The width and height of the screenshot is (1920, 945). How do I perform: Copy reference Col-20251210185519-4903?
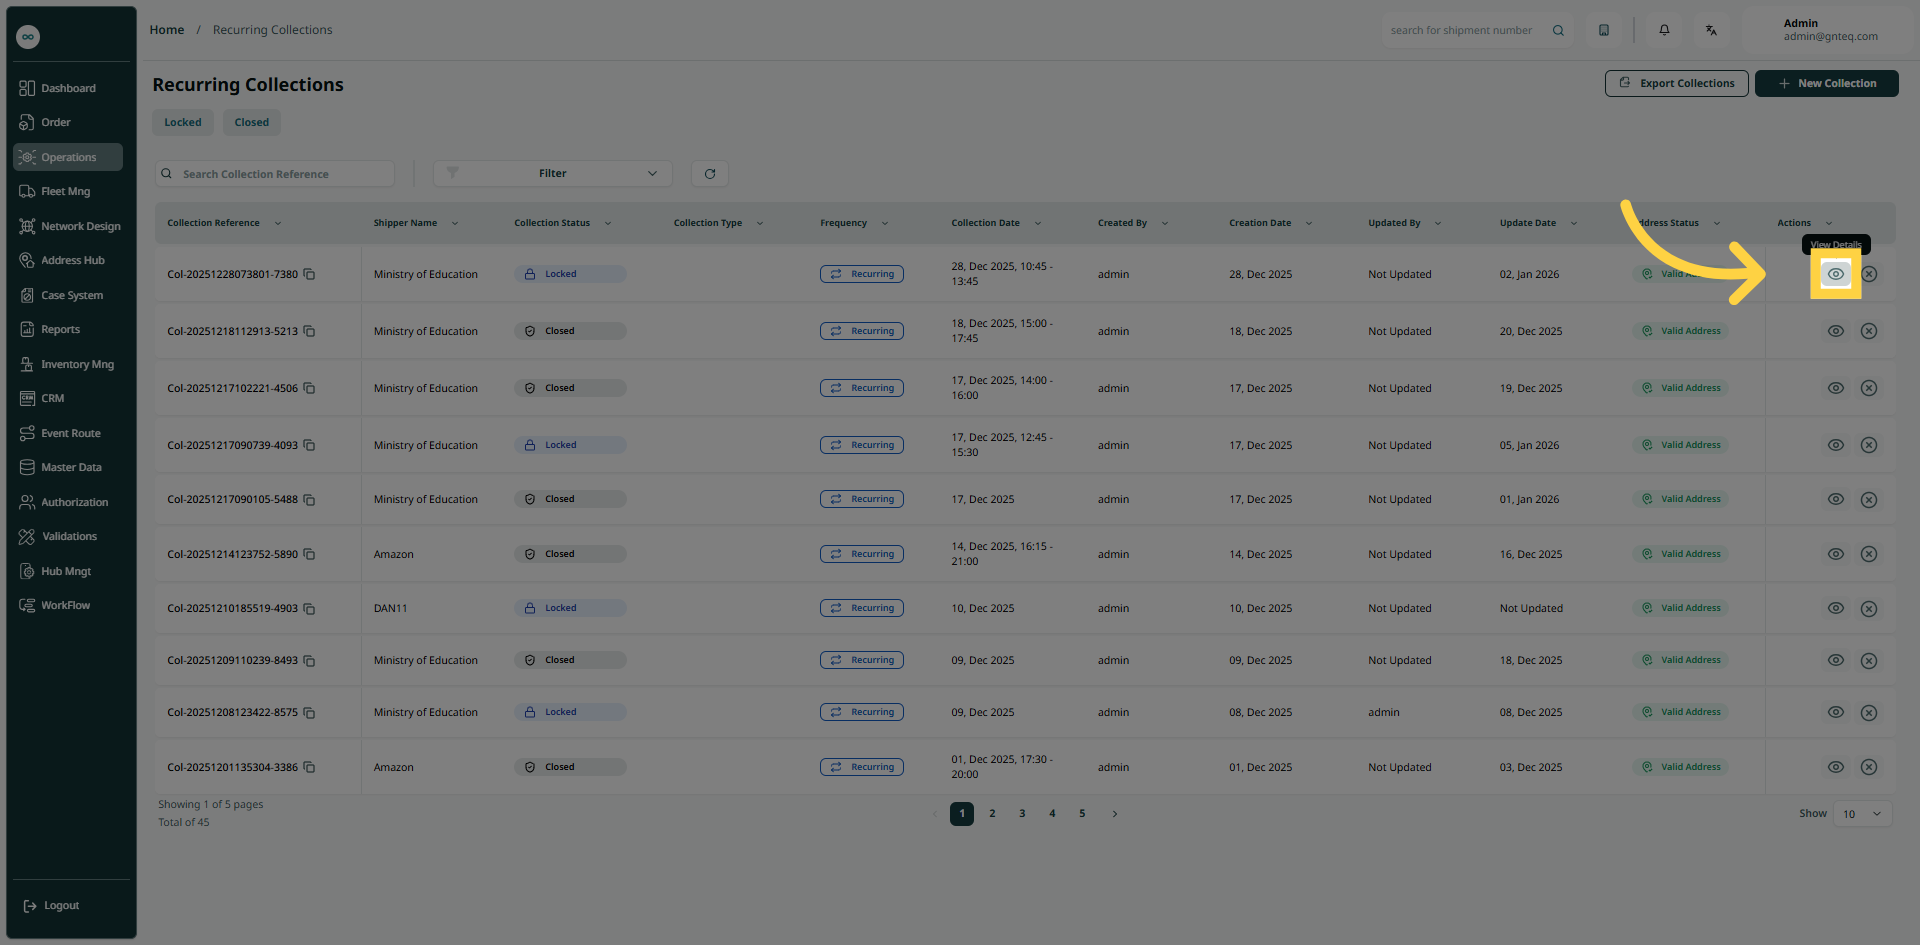tap(309, 608)
